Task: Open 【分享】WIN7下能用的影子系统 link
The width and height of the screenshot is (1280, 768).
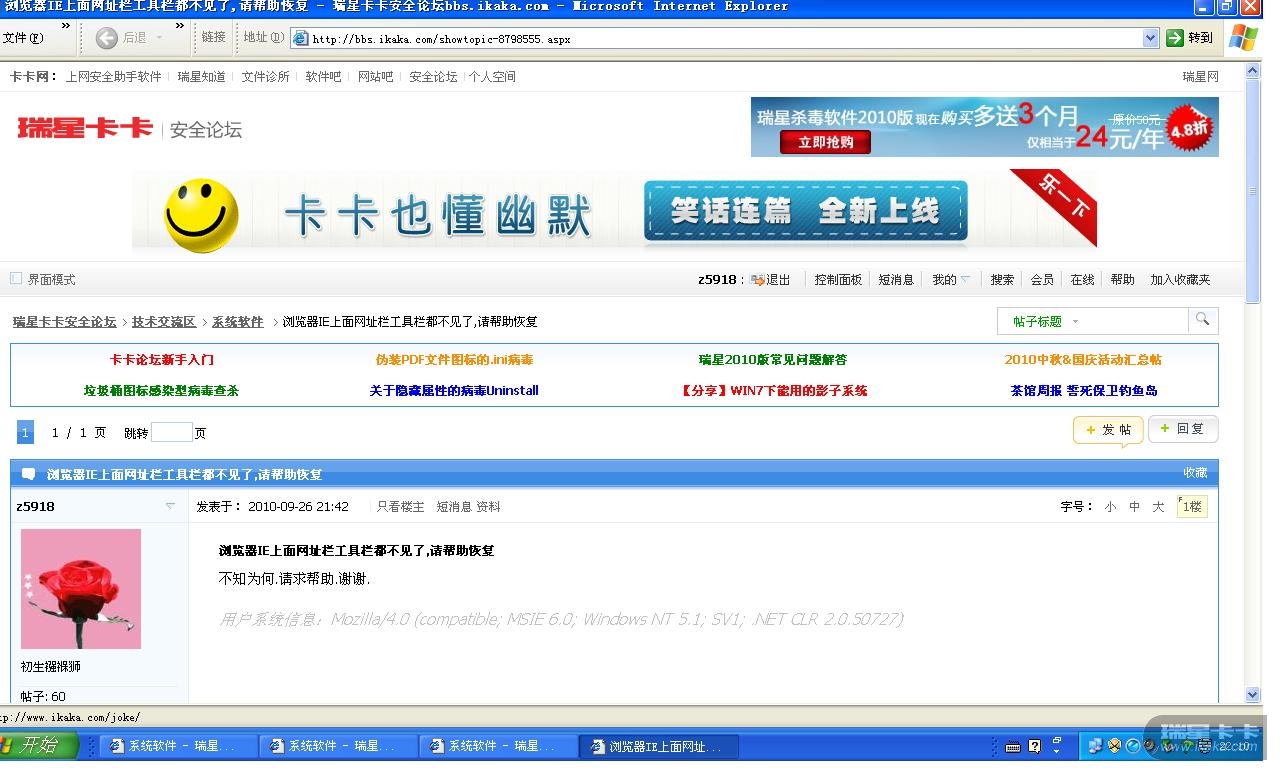Action: point(773,391)
